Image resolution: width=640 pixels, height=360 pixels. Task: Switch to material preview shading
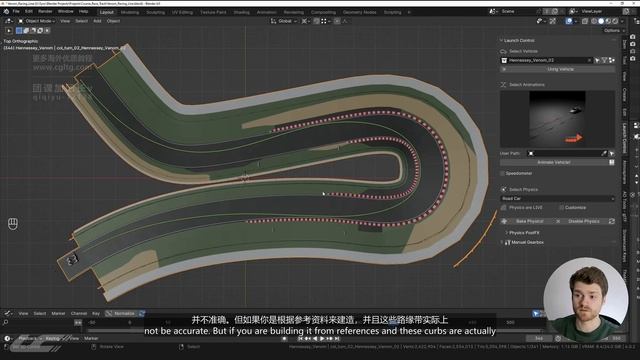pyautogui.click(x=608, y=21)
